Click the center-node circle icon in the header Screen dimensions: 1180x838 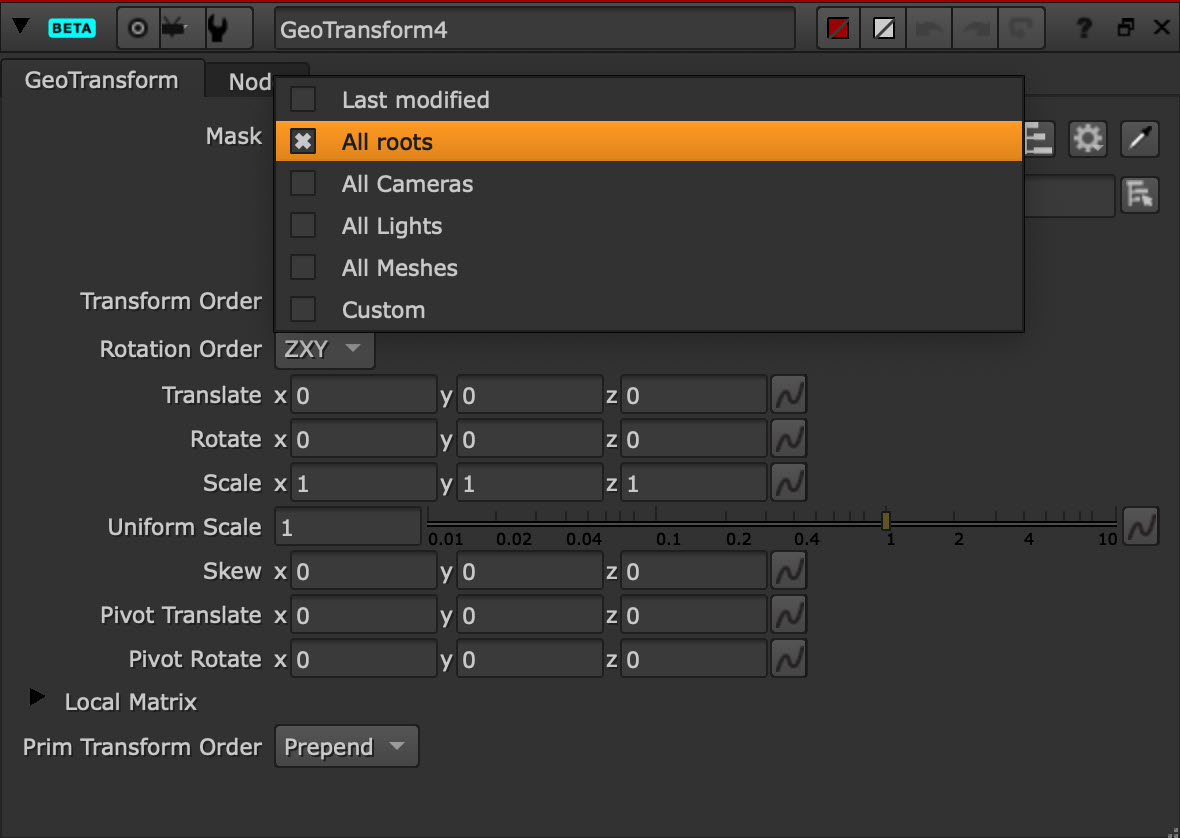(x=138, y=29)
